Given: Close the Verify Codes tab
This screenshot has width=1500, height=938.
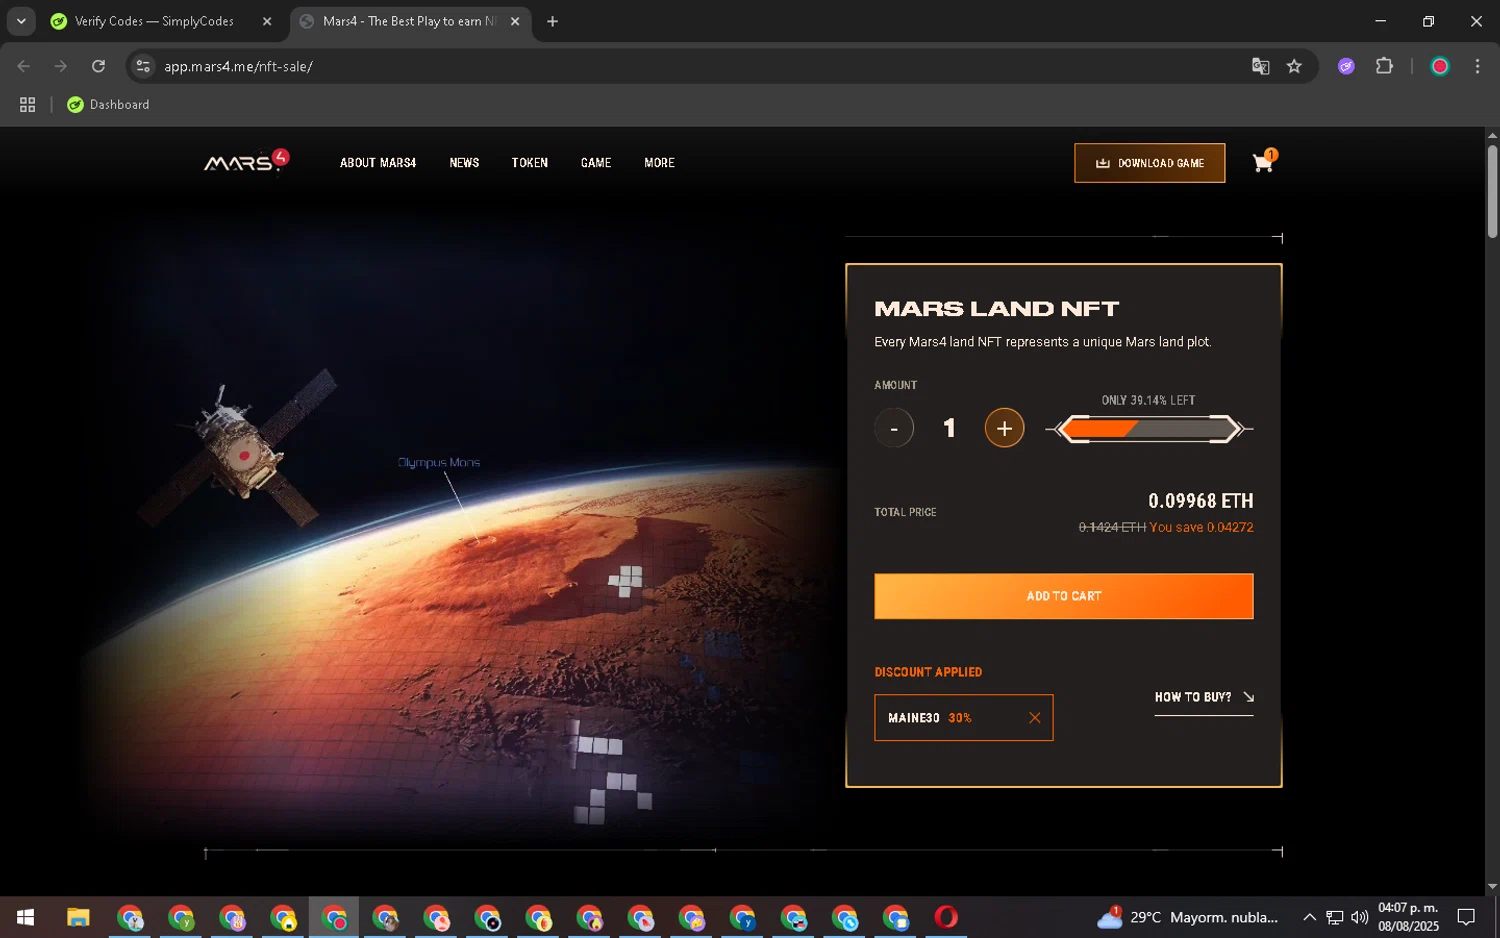Looking at the screenshot, I should (267, 21).
